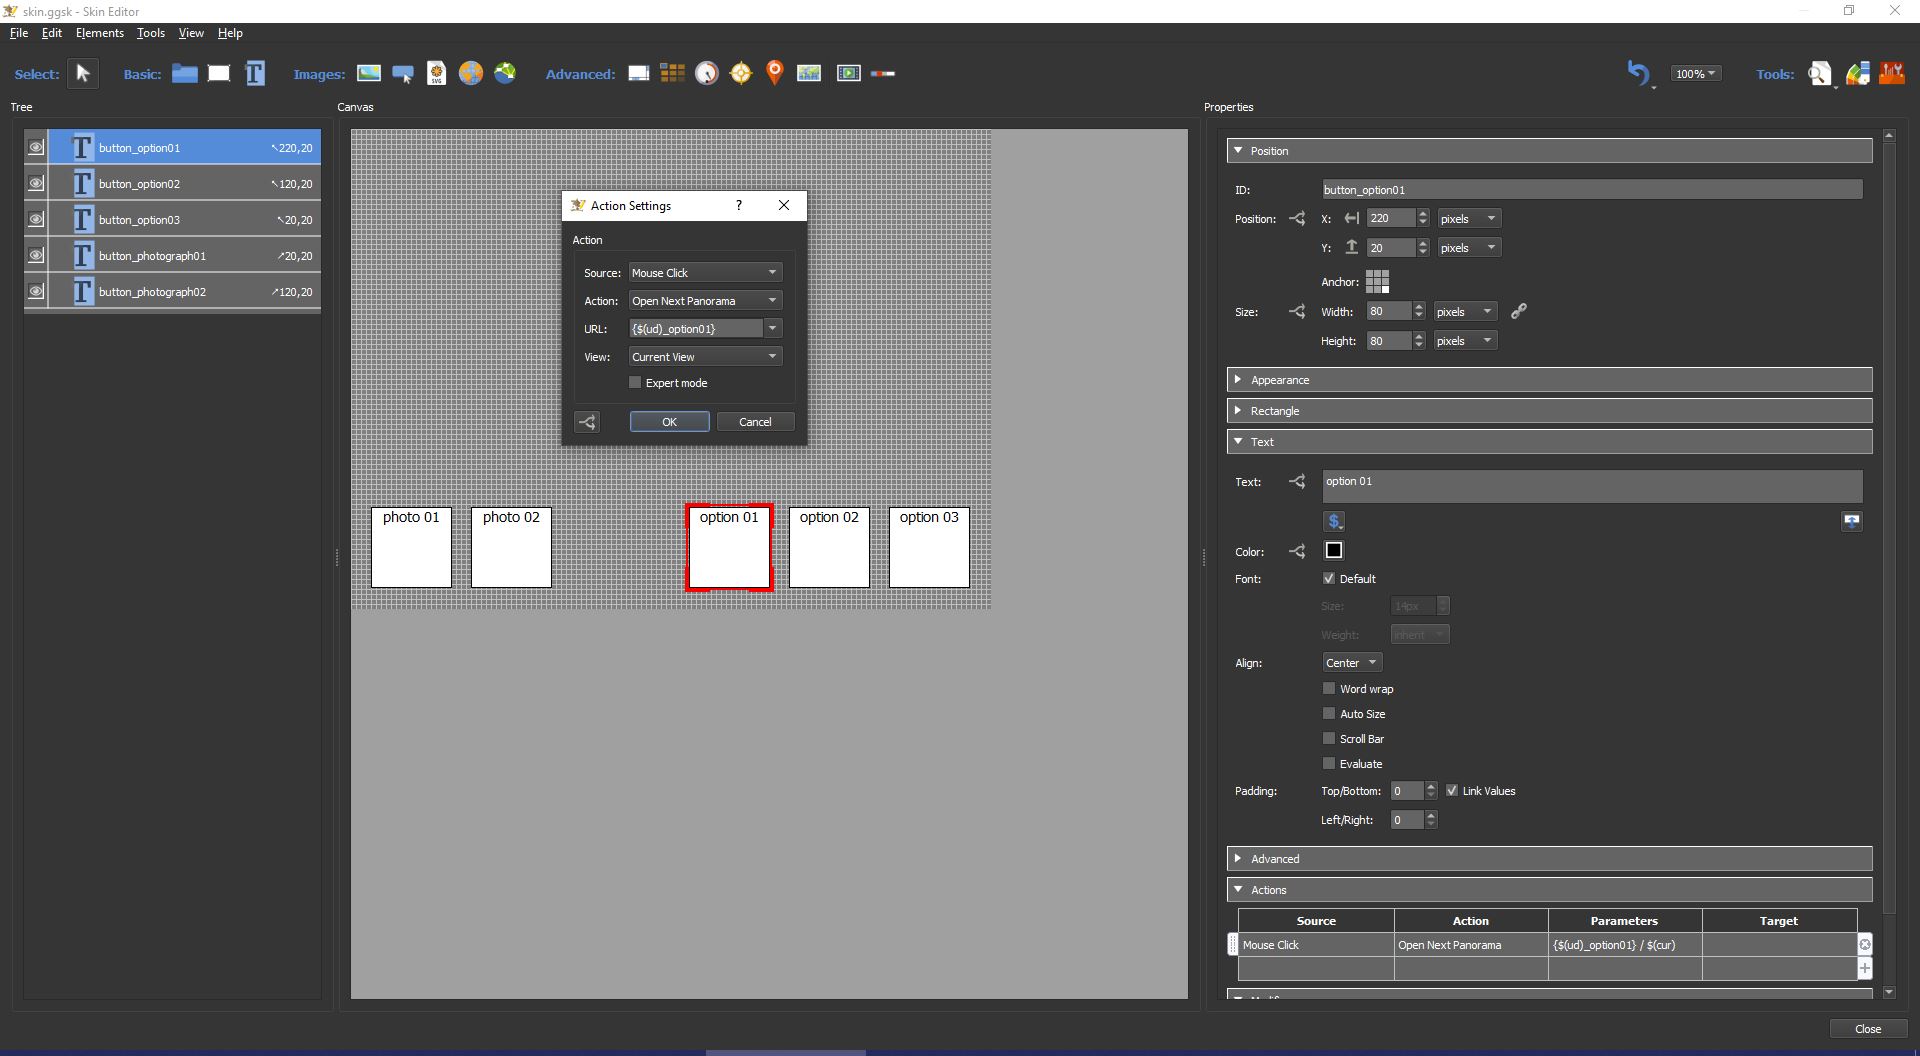Viewport: 1920px width, 1056px height.
Task: Click the share icon in Action Settings dialog
Action: coord(587,422)
